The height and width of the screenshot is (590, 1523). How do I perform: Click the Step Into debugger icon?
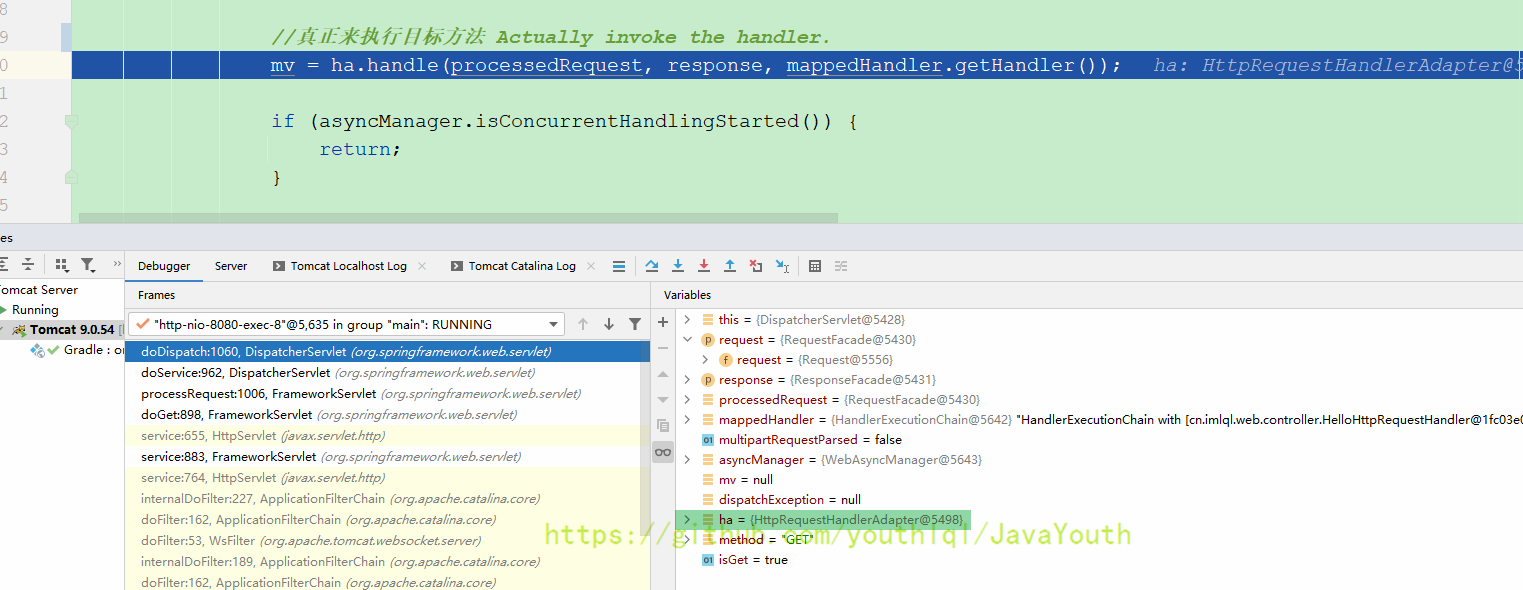click(678, 266)
